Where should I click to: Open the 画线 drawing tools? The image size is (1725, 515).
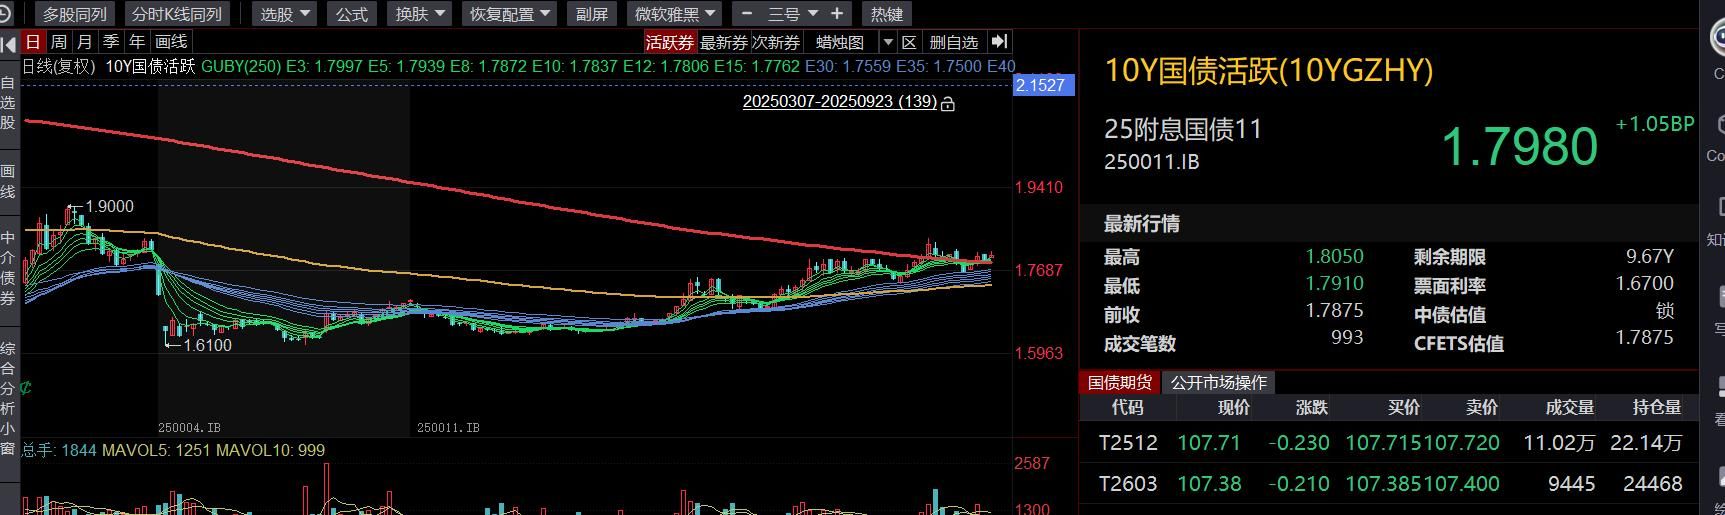(171, 42)
